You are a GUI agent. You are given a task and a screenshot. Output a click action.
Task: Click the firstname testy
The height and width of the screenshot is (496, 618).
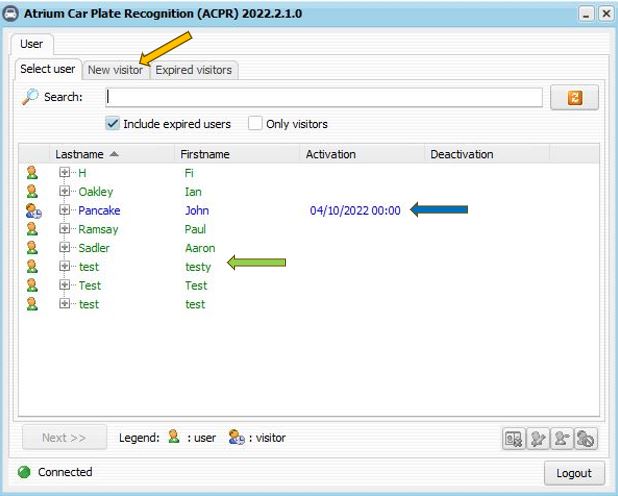pos(198,267)
